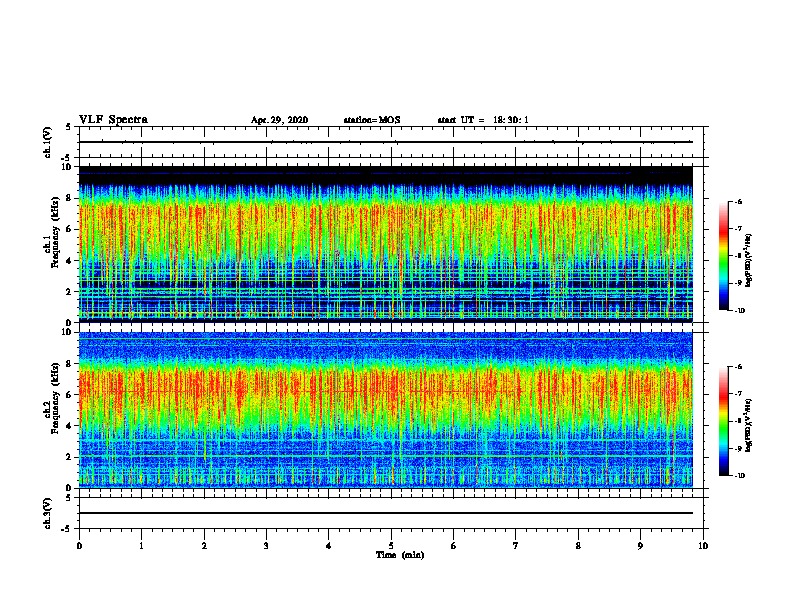Click the ch.1 voltage trace line
The height and width of the screenshot is (612, 792).
385,142
